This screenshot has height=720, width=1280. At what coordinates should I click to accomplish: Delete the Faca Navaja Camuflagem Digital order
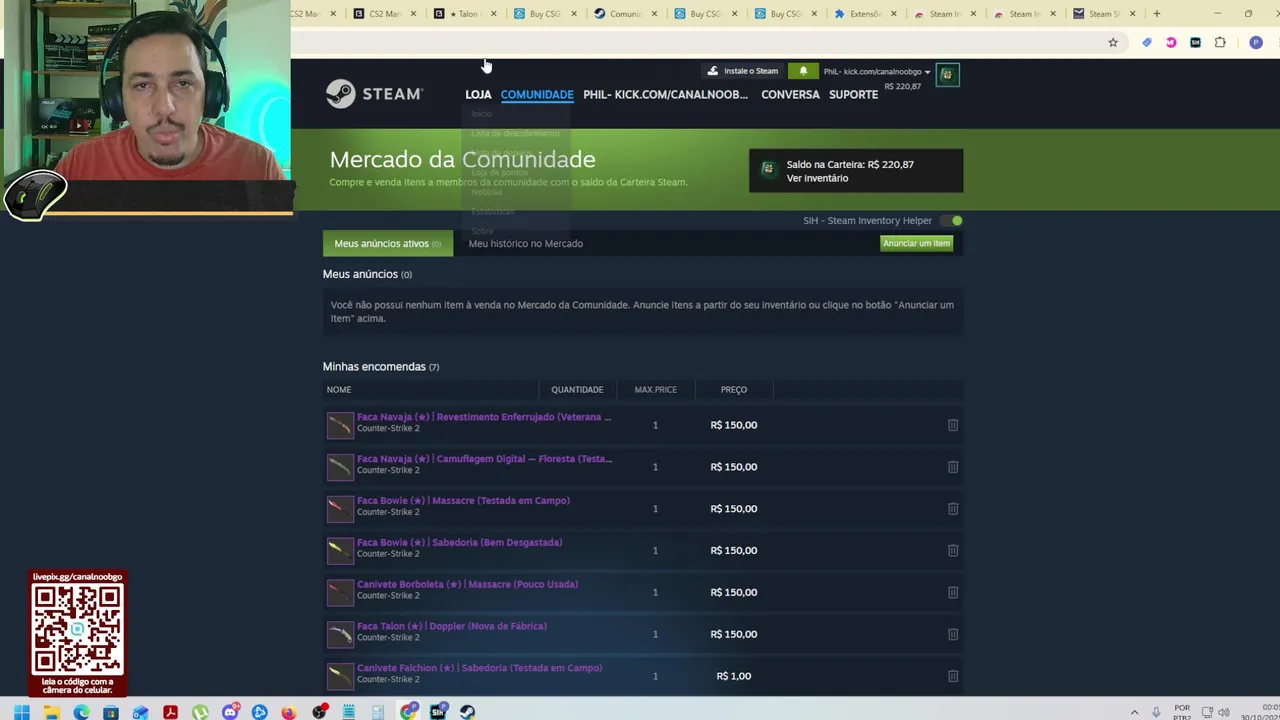click(x=953, y=467)
